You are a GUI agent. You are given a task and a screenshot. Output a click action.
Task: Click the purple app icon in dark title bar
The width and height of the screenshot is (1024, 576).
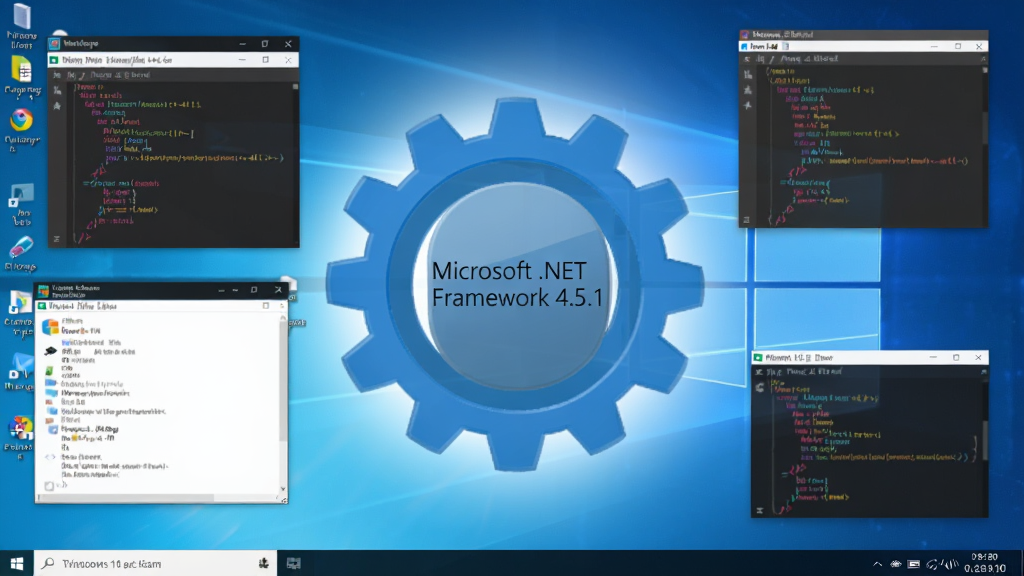pos(744,35)
